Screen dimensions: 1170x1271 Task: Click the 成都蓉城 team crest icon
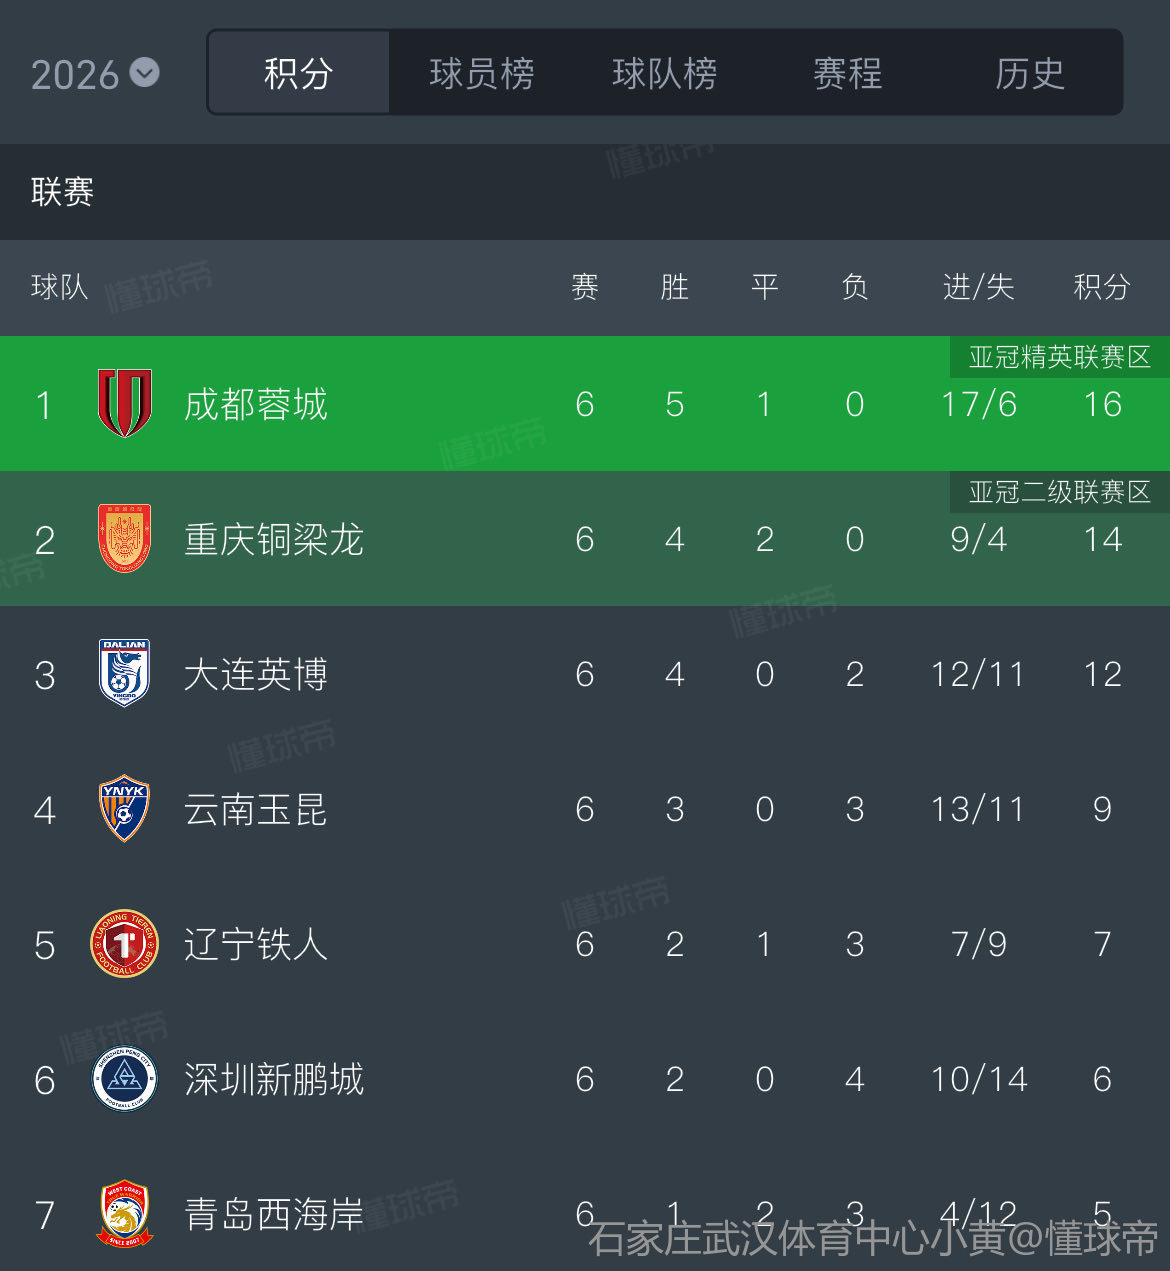pos(125,403)
